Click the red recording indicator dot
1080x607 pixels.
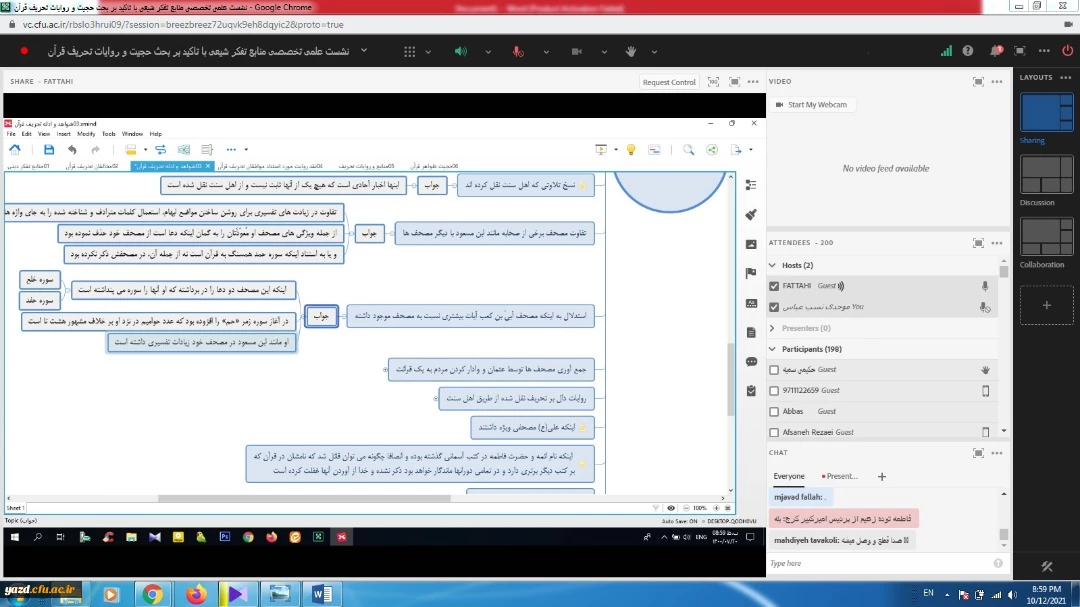pos(24,51)
